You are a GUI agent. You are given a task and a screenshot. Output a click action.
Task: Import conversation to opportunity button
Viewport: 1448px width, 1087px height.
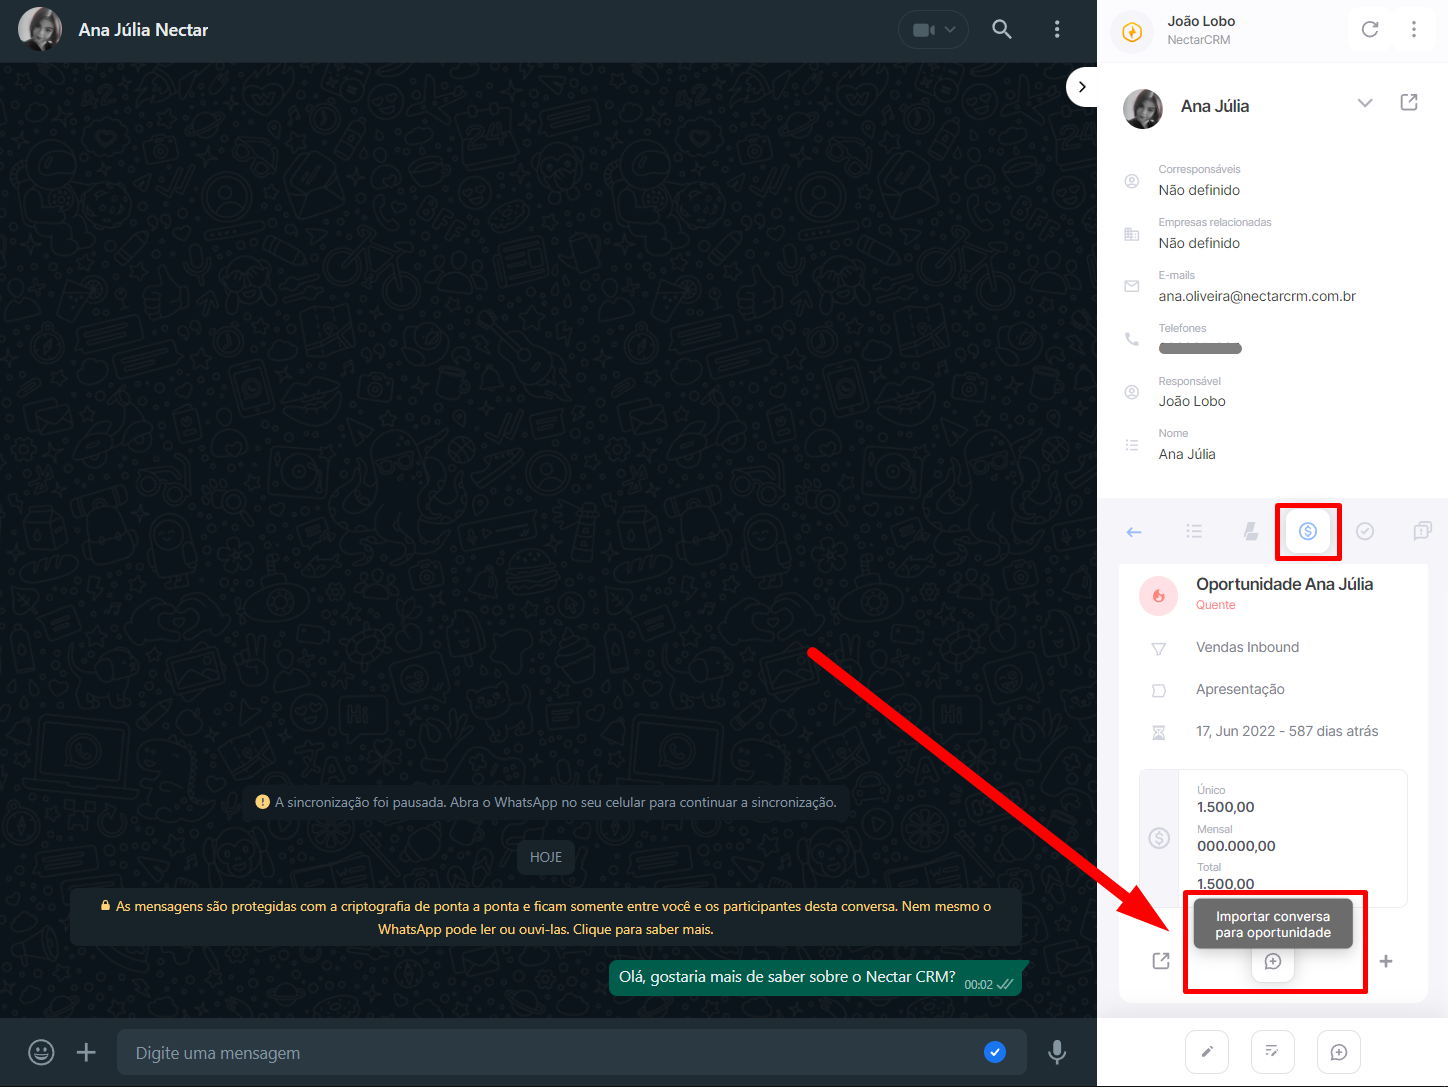[1273, 961]
